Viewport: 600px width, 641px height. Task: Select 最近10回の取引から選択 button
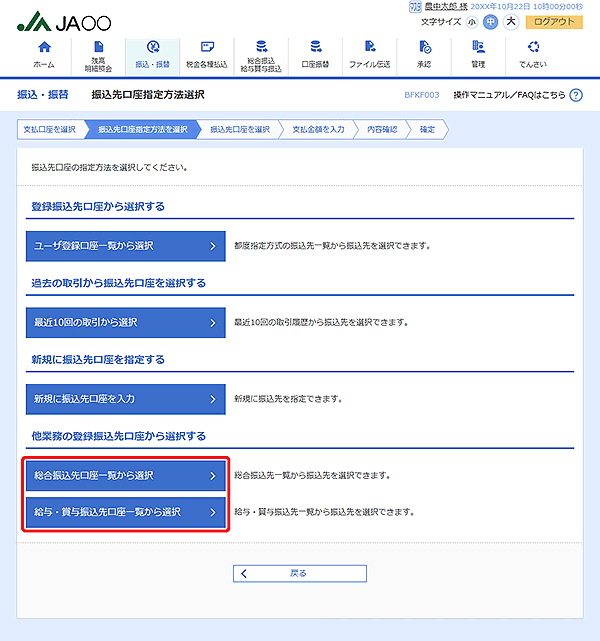pyautogui.click(x=125, y=323)
